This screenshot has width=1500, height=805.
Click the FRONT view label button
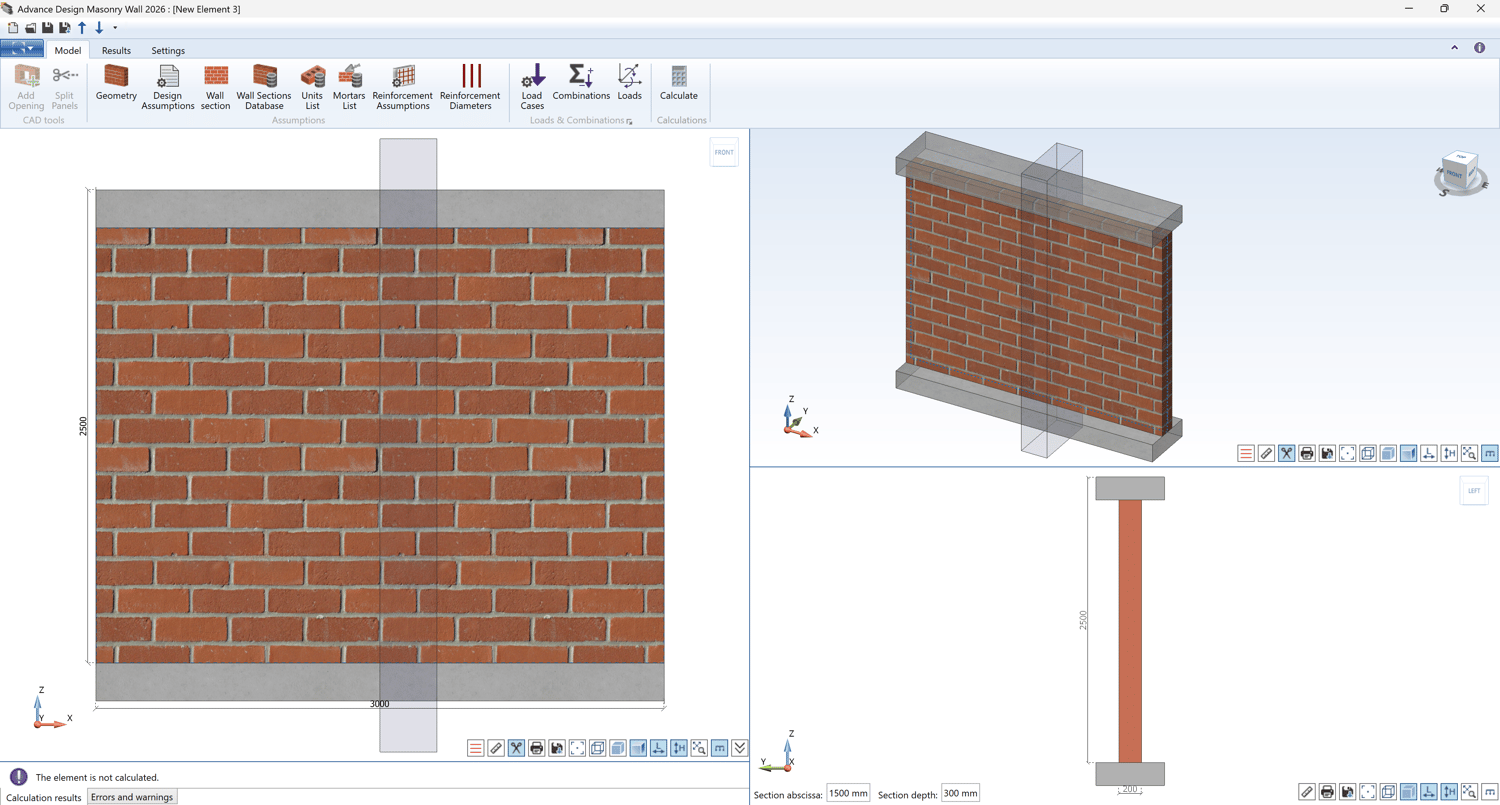coord(724,152)
